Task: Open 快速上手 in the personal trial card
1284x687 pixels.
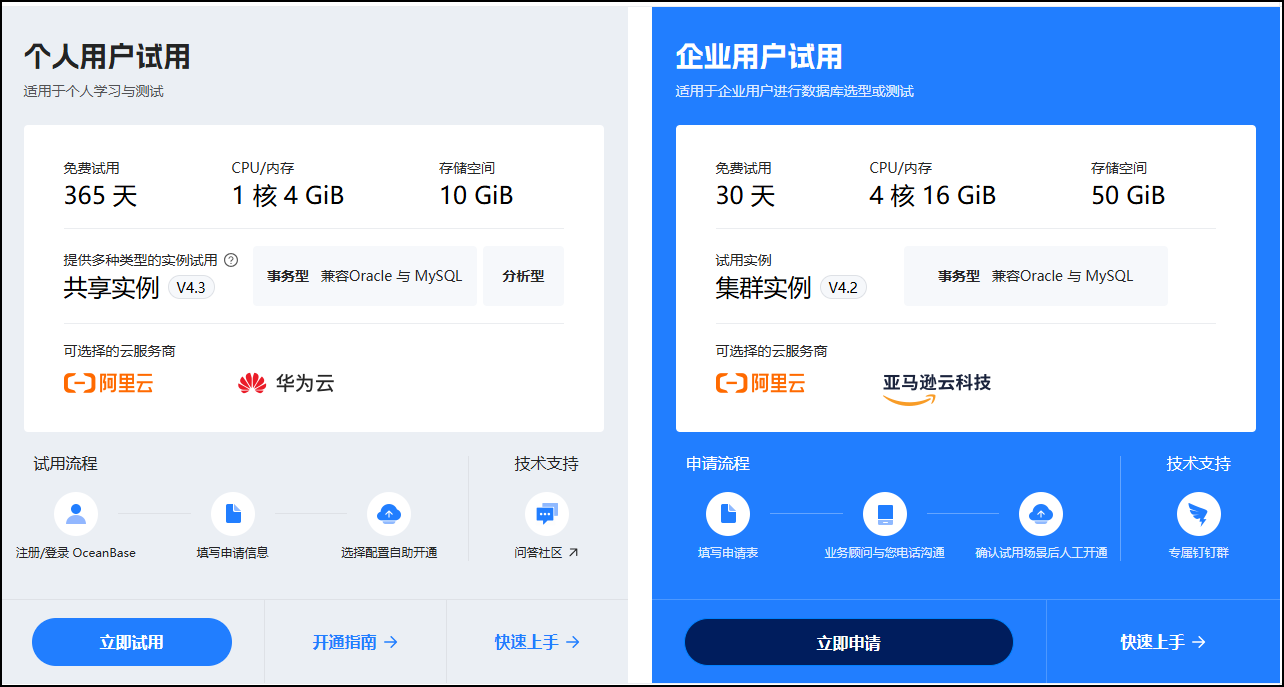Action: coord(537,642)
